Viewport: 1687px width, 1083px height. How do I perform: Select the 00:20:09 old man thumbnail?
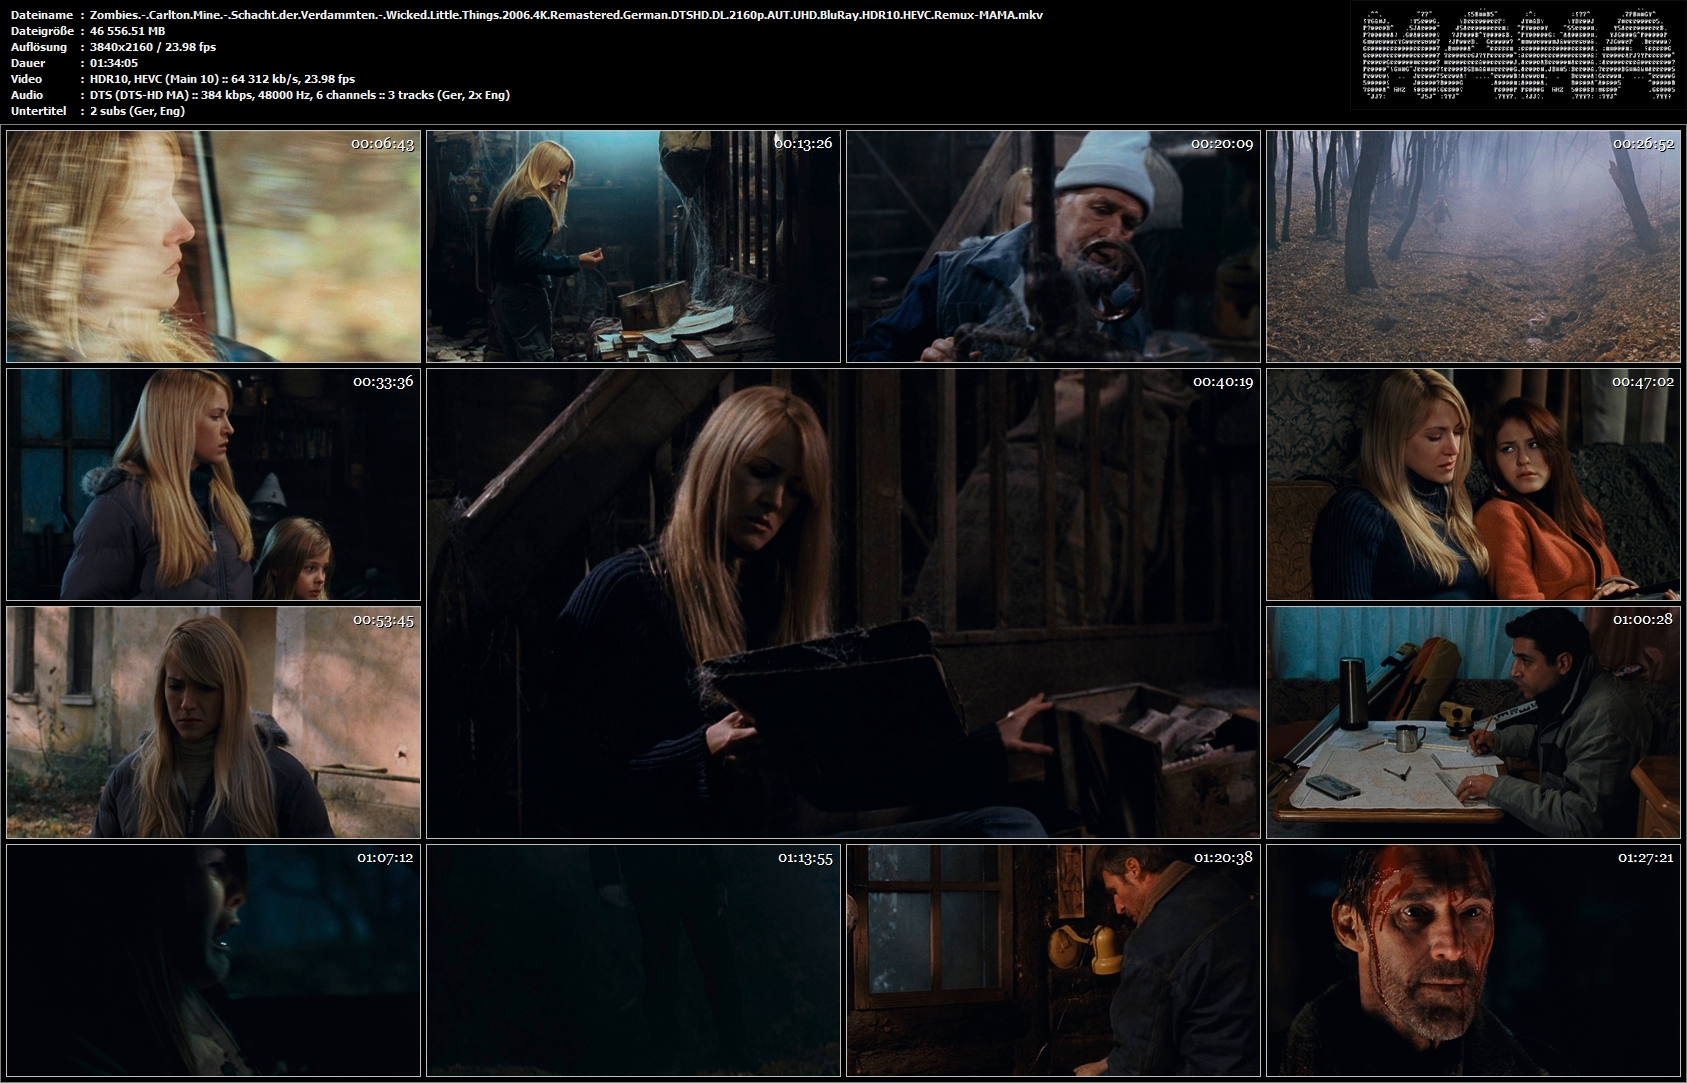click(x=1053, y=246)
